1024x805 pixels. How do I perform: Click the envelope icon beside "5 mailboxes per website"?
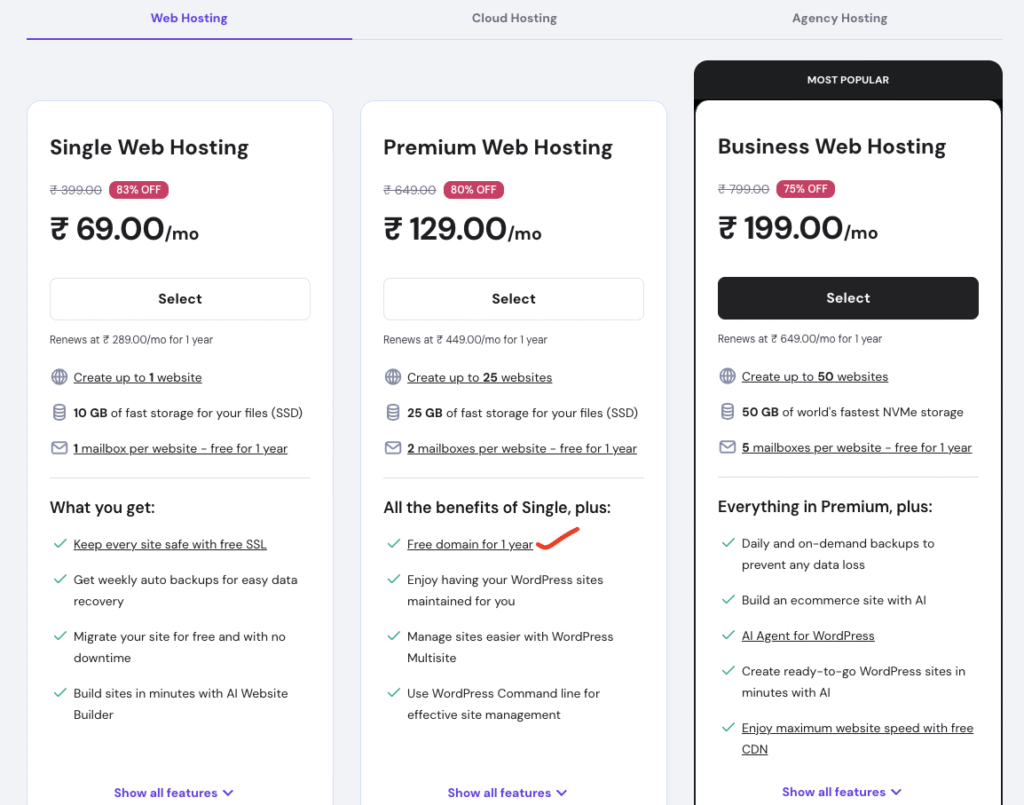coord(726,447)
